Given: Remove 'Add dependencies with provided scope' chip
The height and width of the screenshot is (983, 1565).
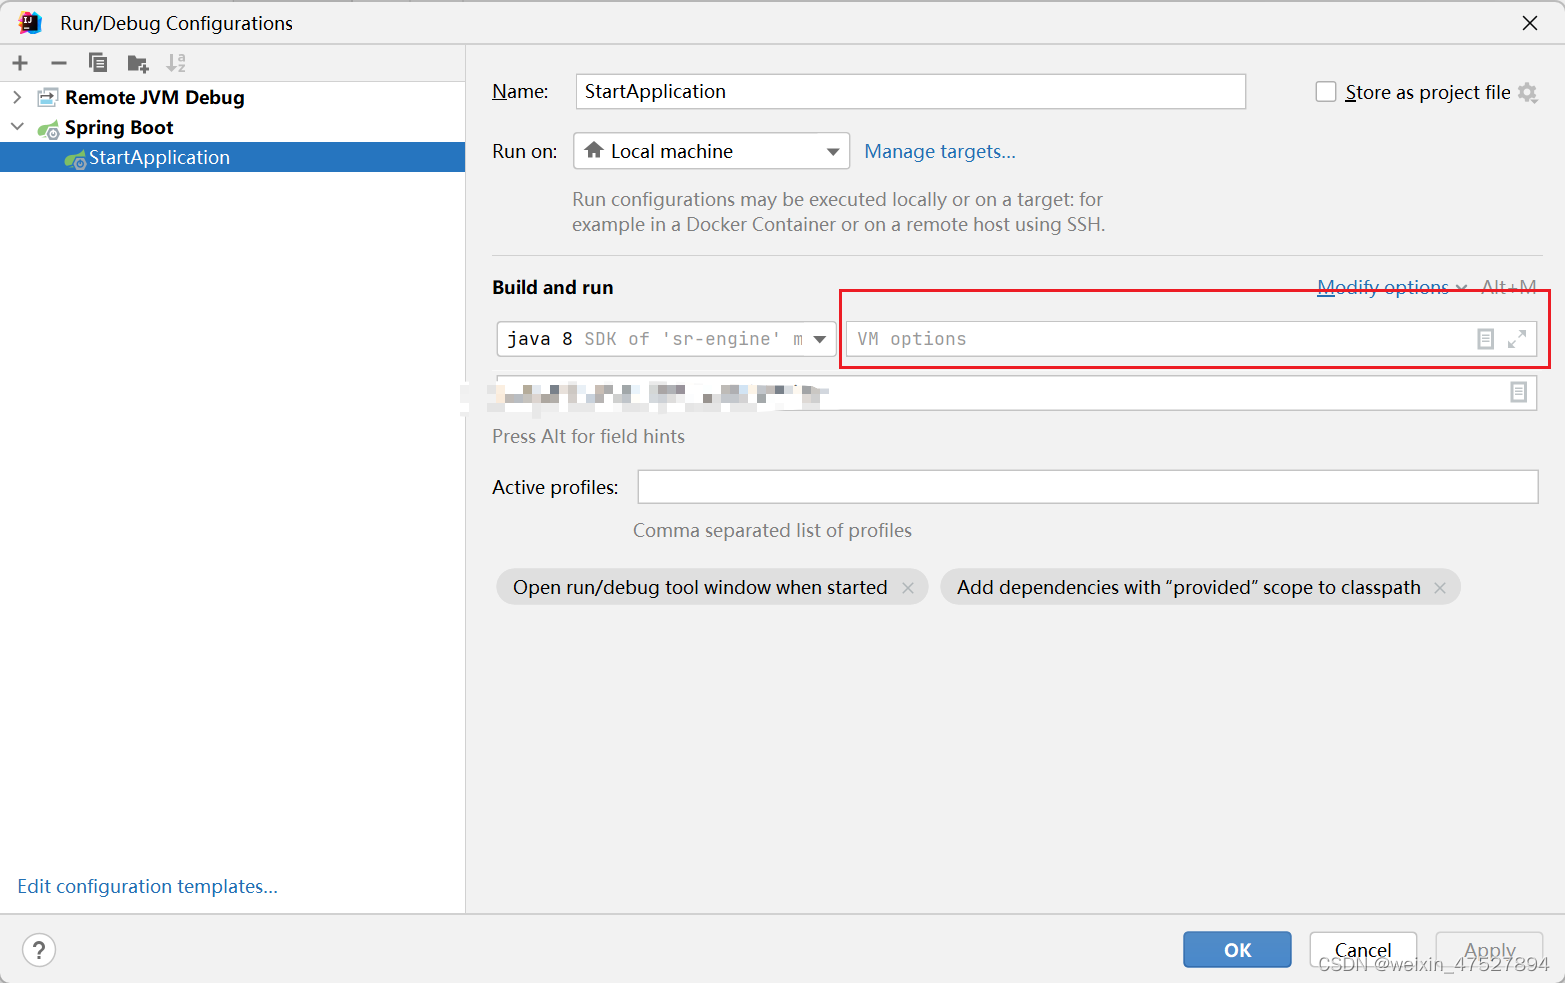Looking at the screenshot, I should [x=1440, y=588].
